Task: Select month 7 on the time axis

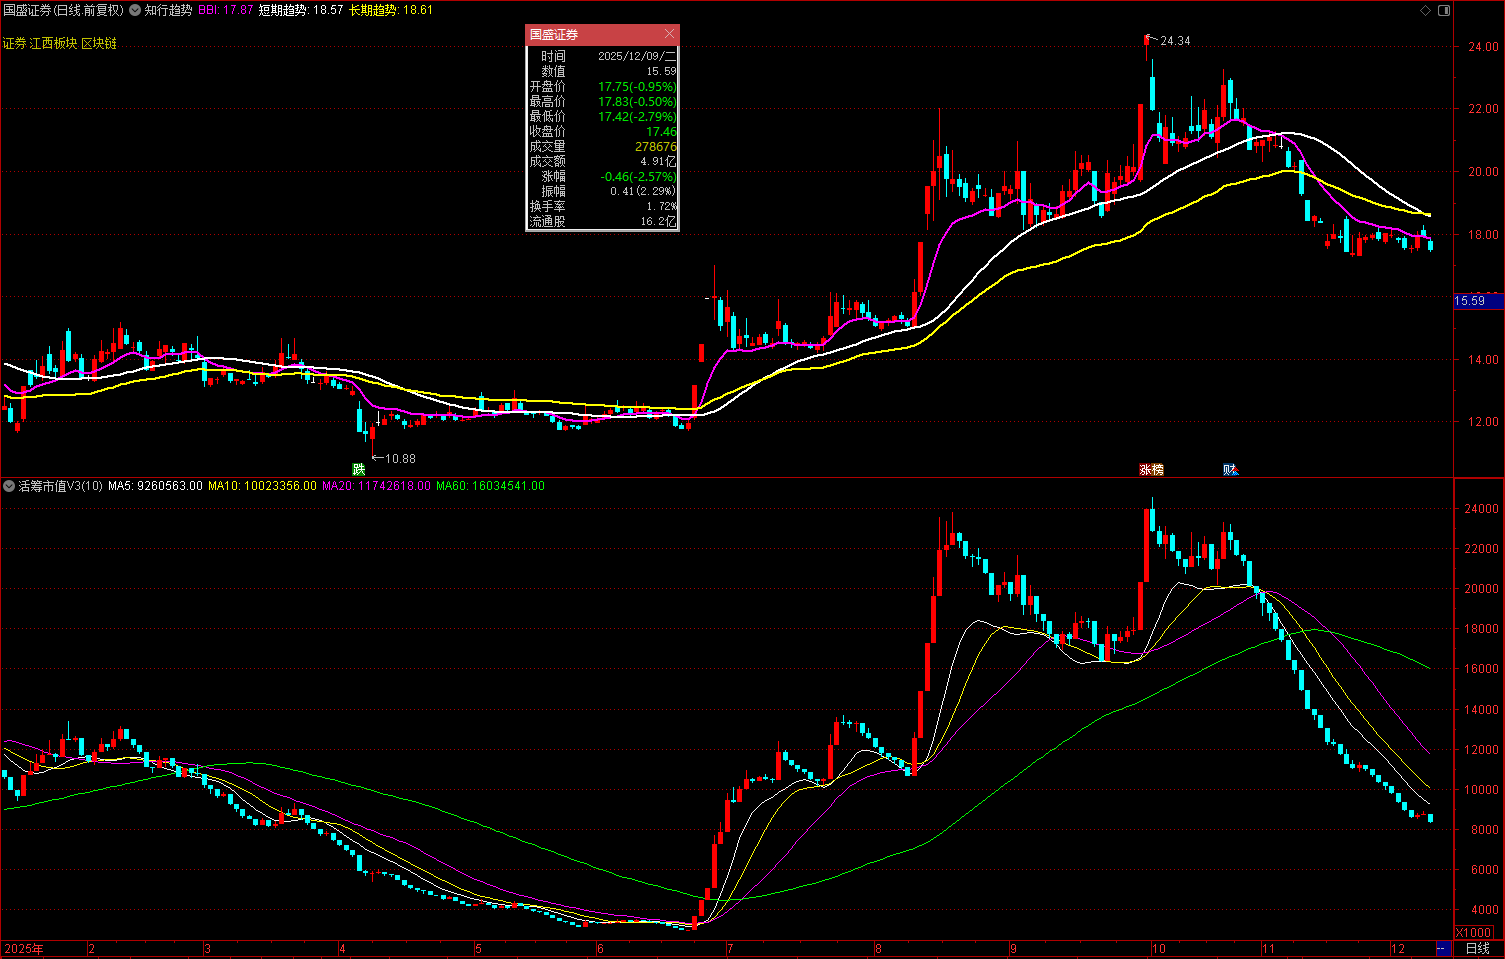Action: pyautogui.click(x=730, y=948)
